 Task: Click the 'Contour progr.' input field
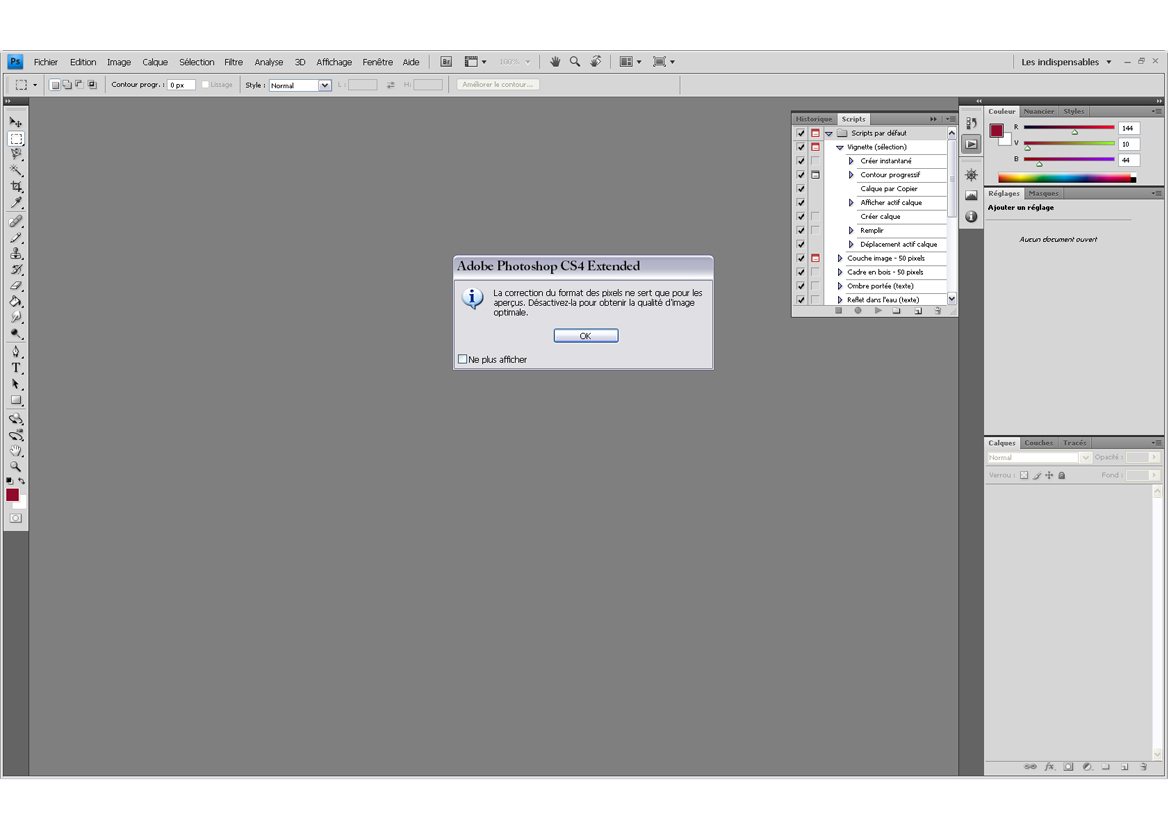[x=181, y=85]
